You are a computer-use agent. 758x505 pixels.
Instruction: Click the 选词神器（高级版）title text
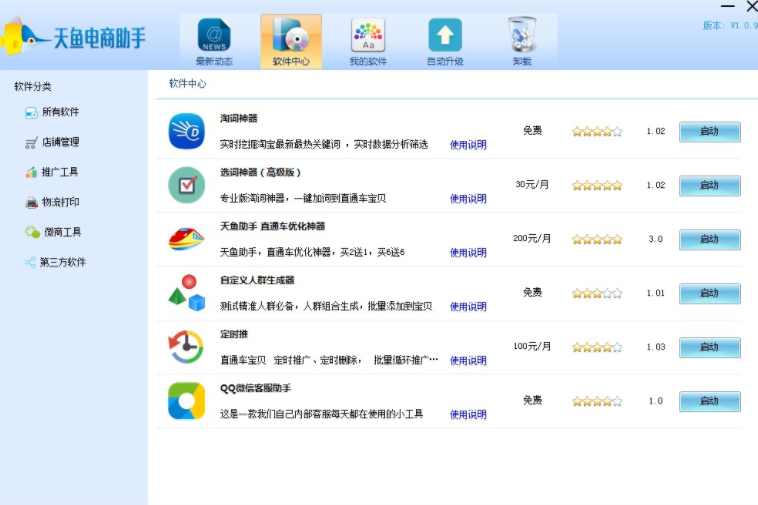(x=261, y=173)
